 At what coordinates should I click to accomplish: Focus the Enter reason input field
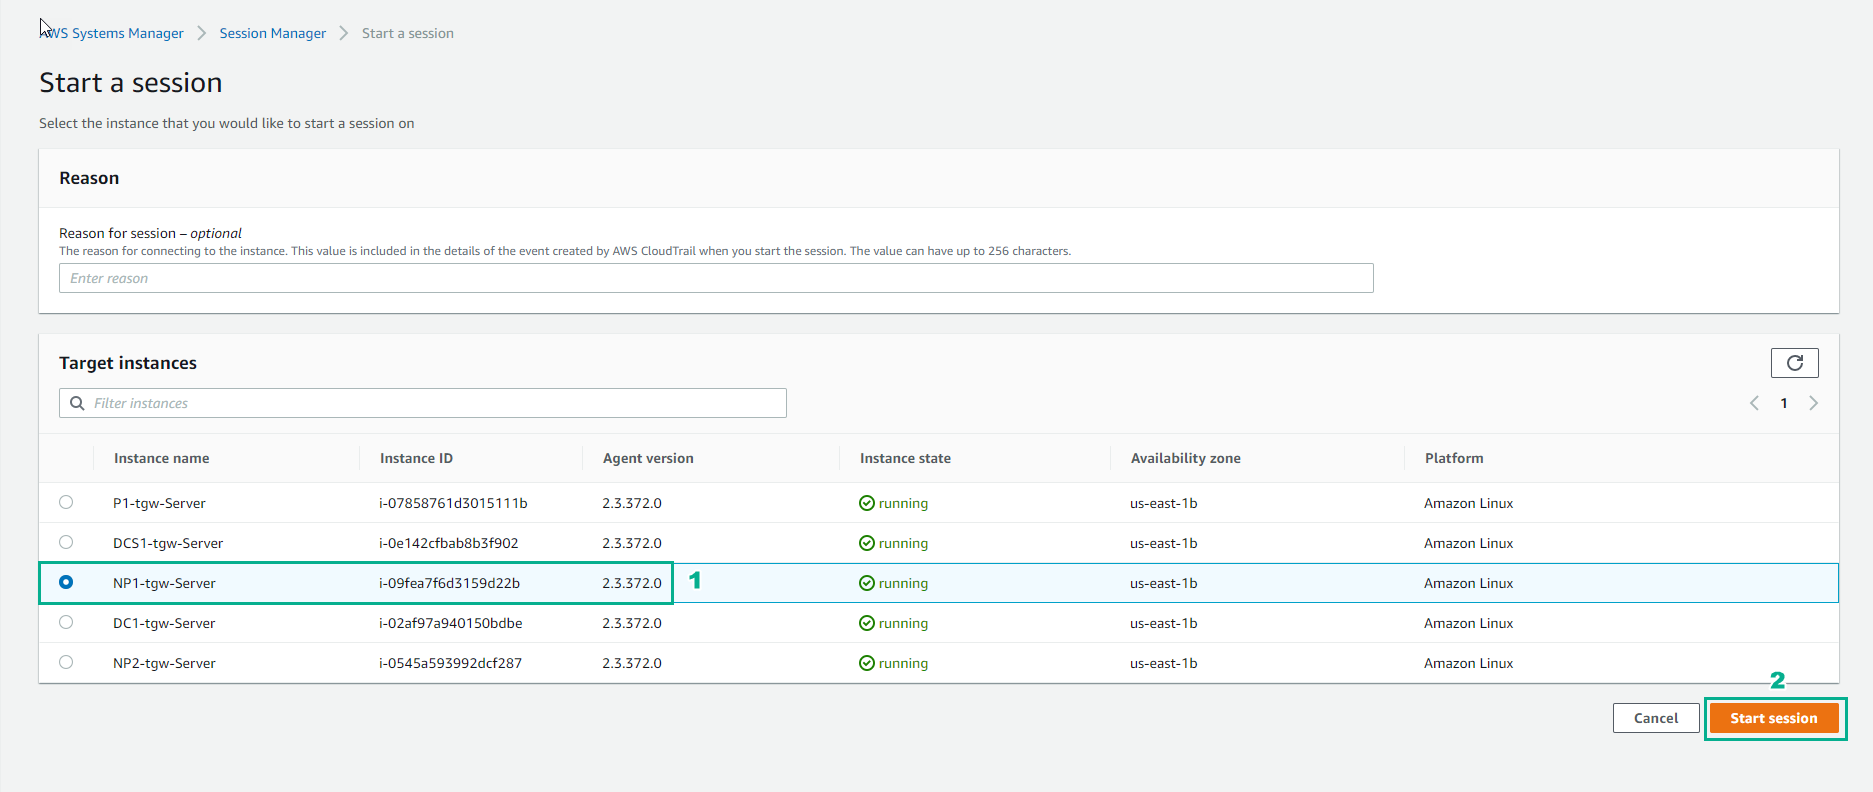point(716,278)
